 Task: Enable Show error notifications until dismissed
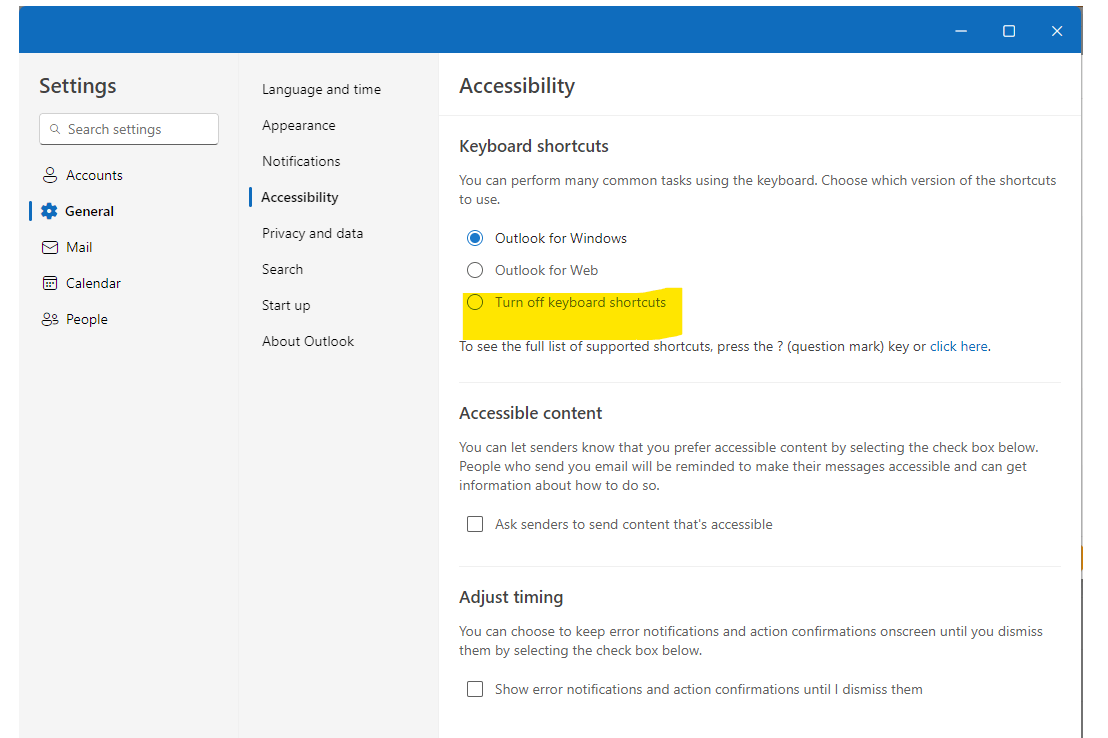click(x=475, y=689)
